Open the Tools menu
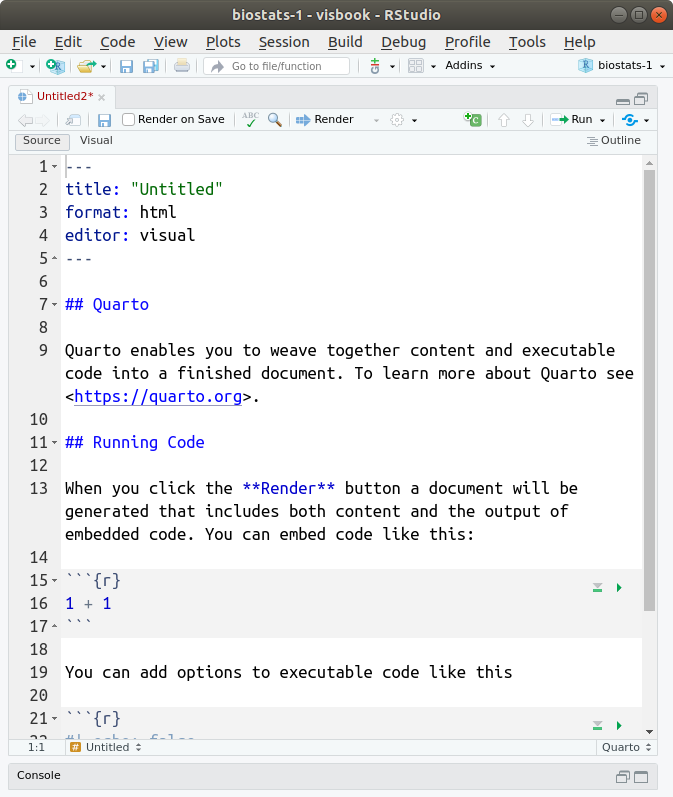Image resolution: width=673 pixels, height=797 pixels. pos(527,42)
